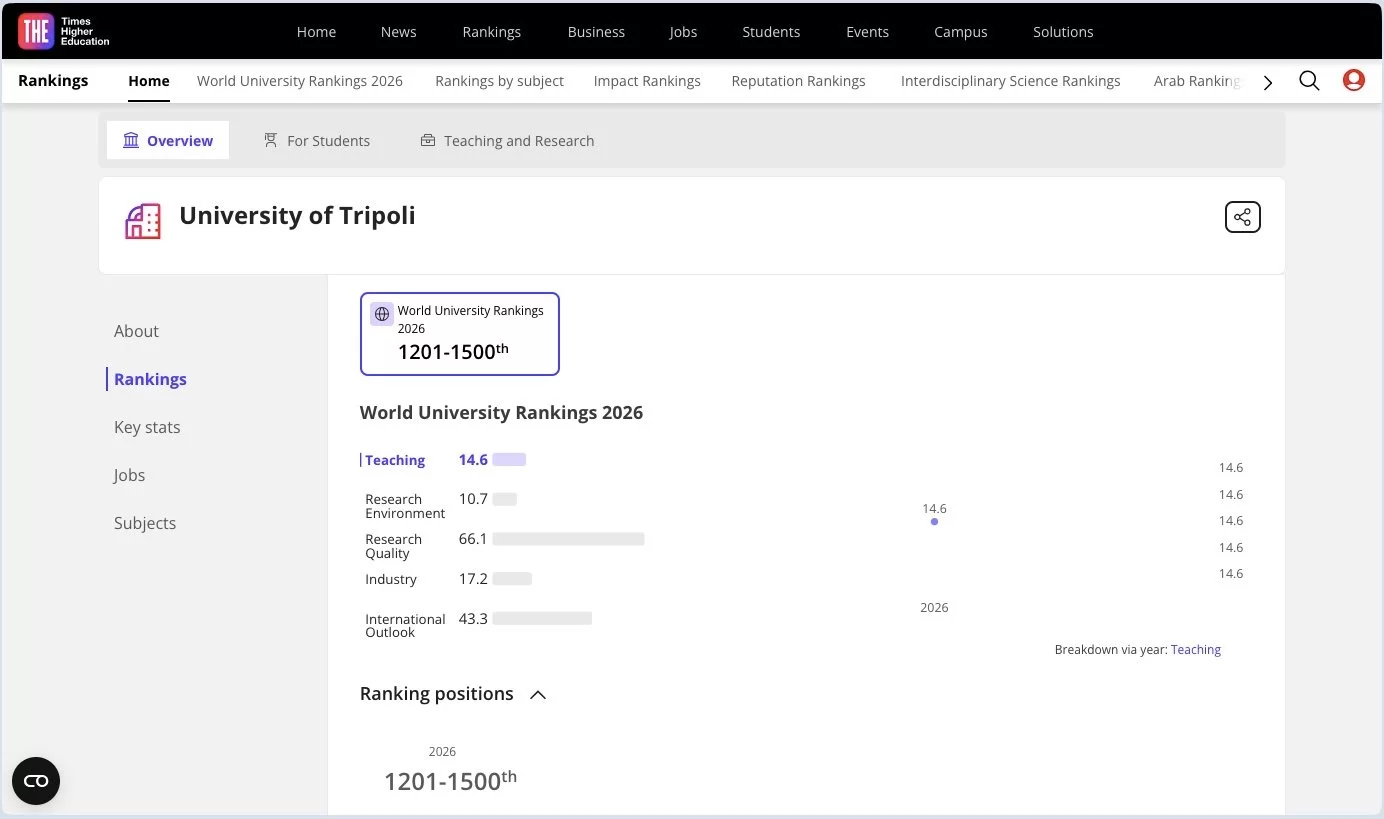Image resolution: width=1384 pixels, height=819 pixels.
Task: Click the user account profile icon
Action: pyautogui.click(x=1354, y=81)
